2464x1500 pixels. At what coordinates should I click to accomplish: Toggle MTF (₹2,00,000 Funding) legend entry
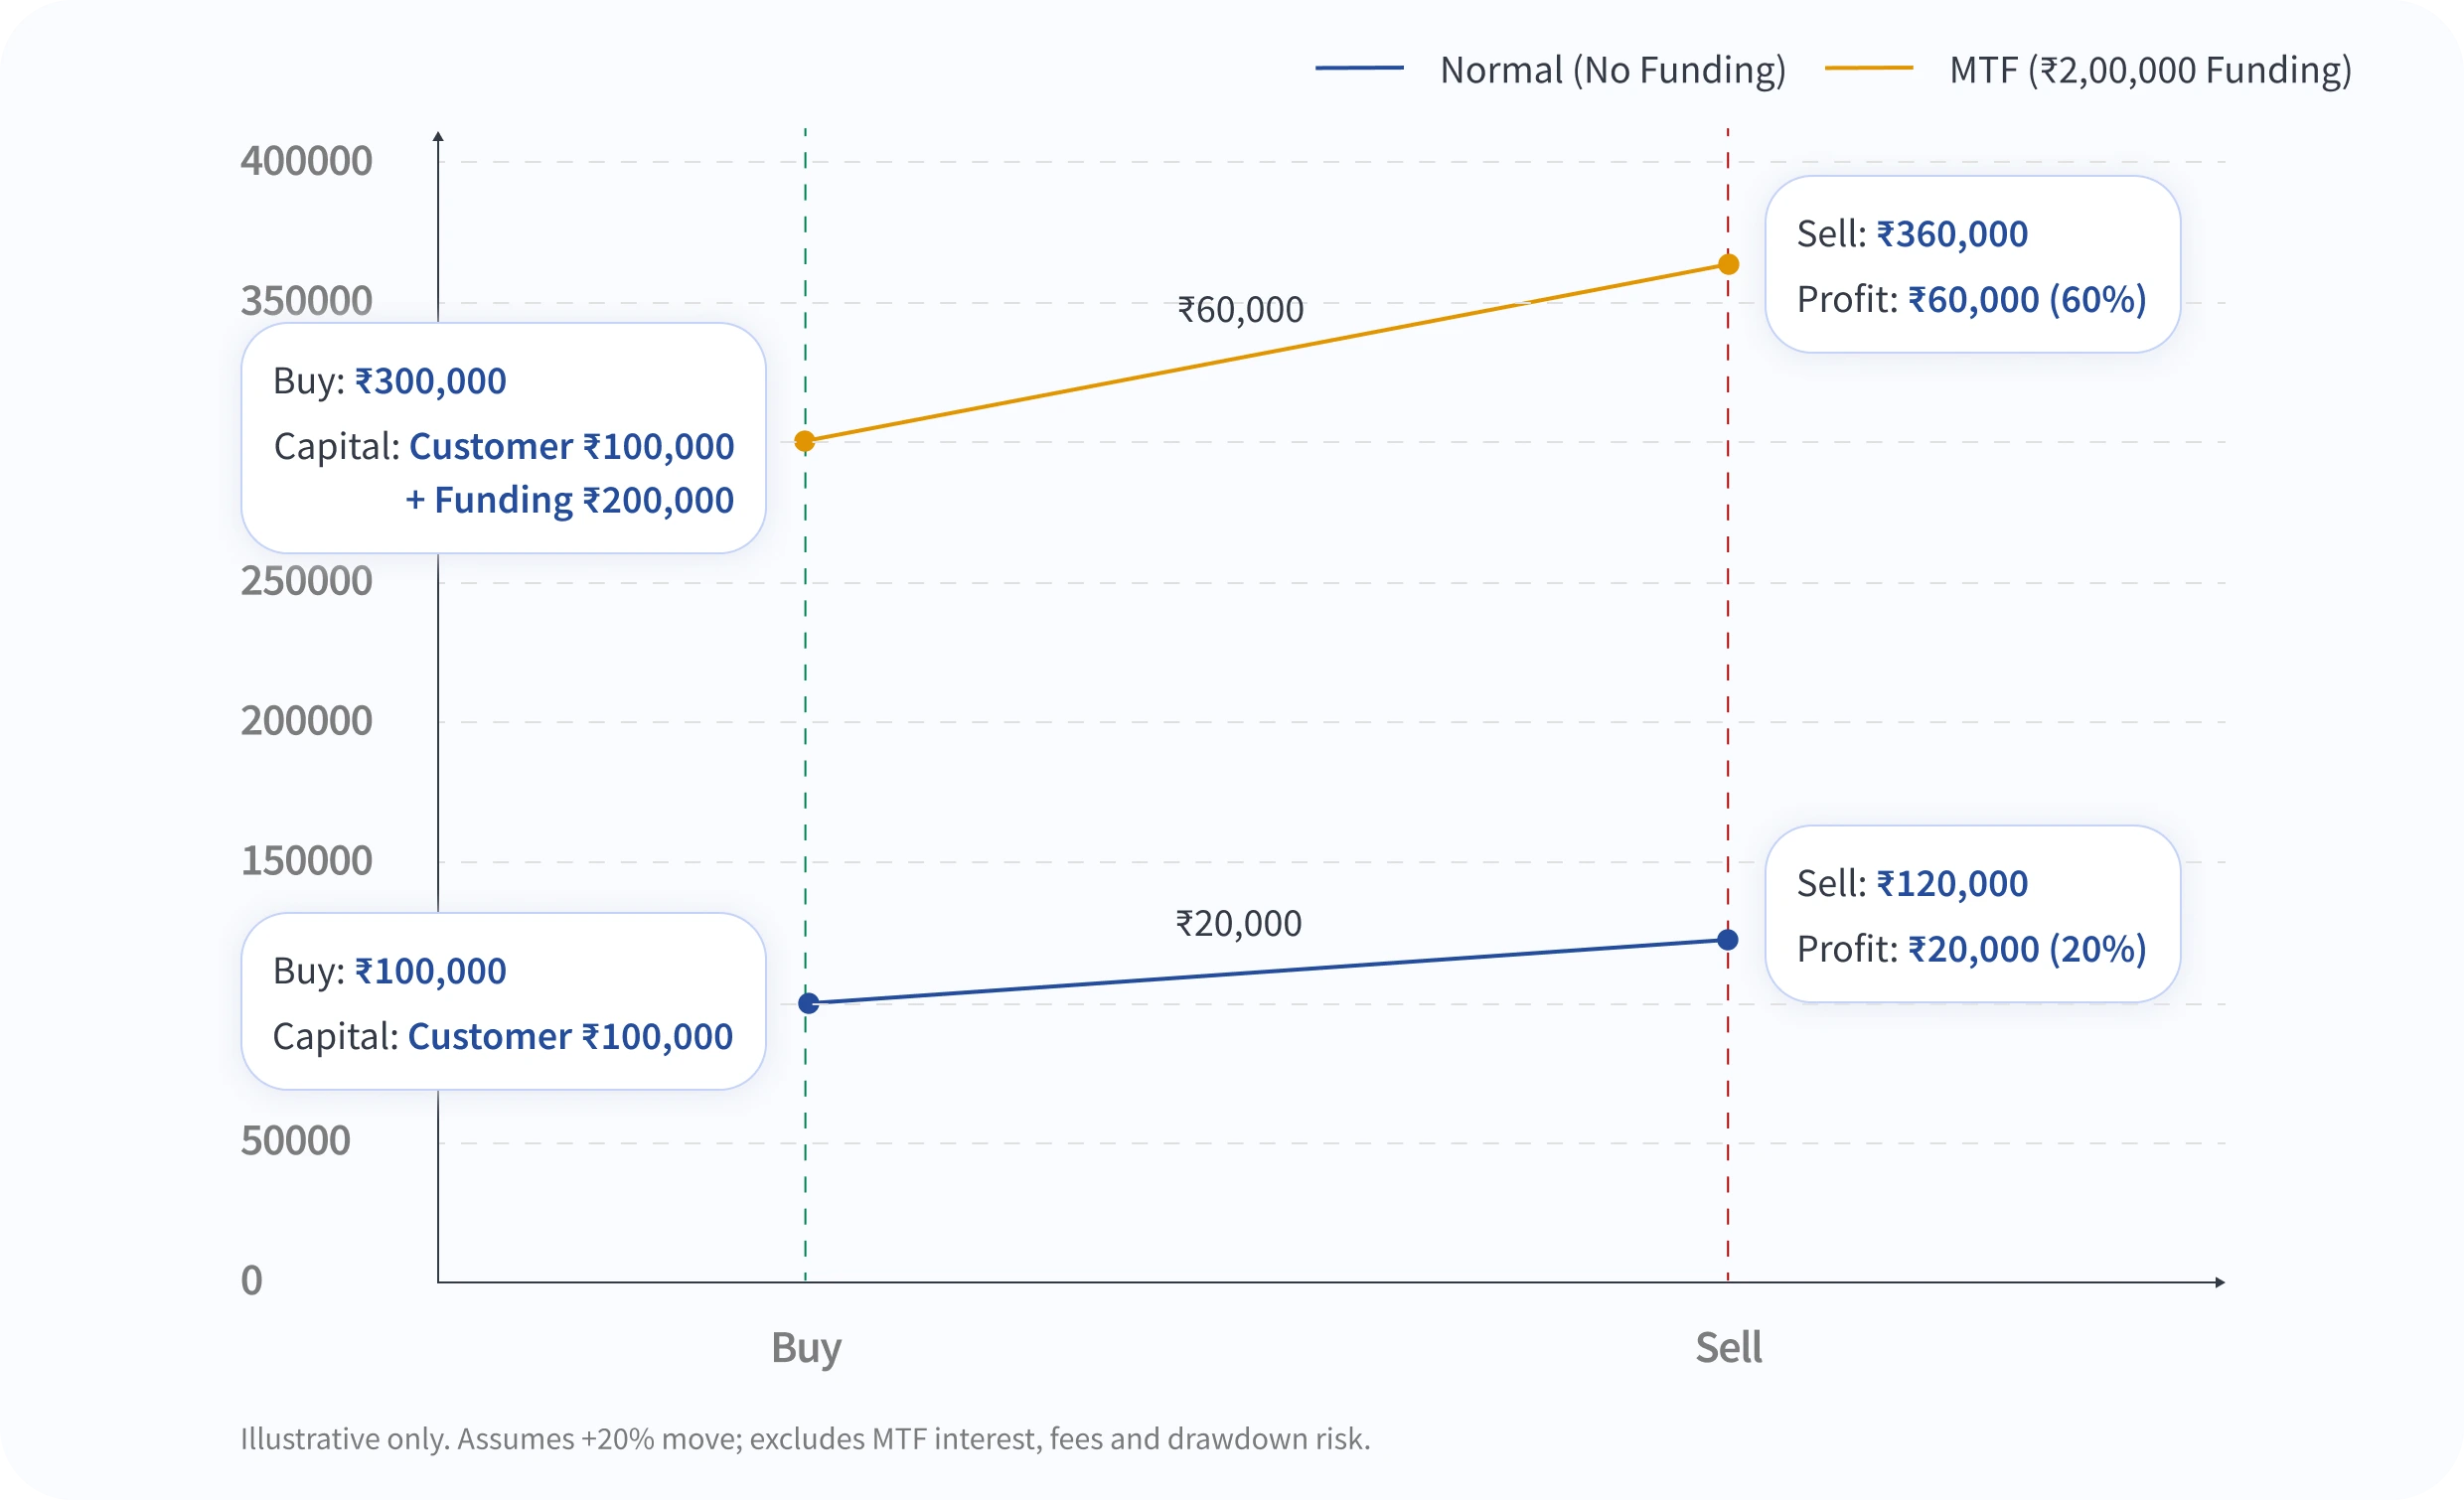tap(2150, 70)
